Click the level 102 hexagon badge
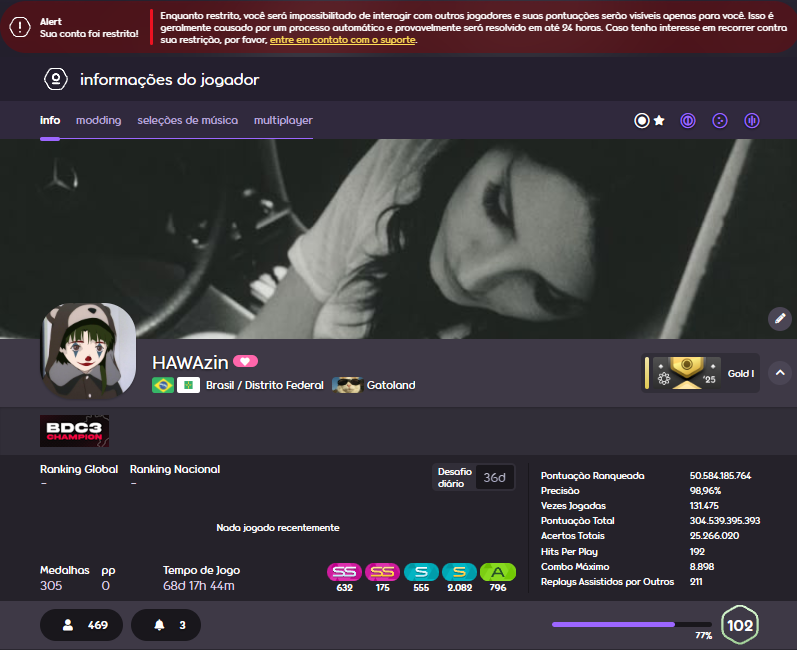Image resolution: width=797 pixels, height=650 pixels. point(740,625)
